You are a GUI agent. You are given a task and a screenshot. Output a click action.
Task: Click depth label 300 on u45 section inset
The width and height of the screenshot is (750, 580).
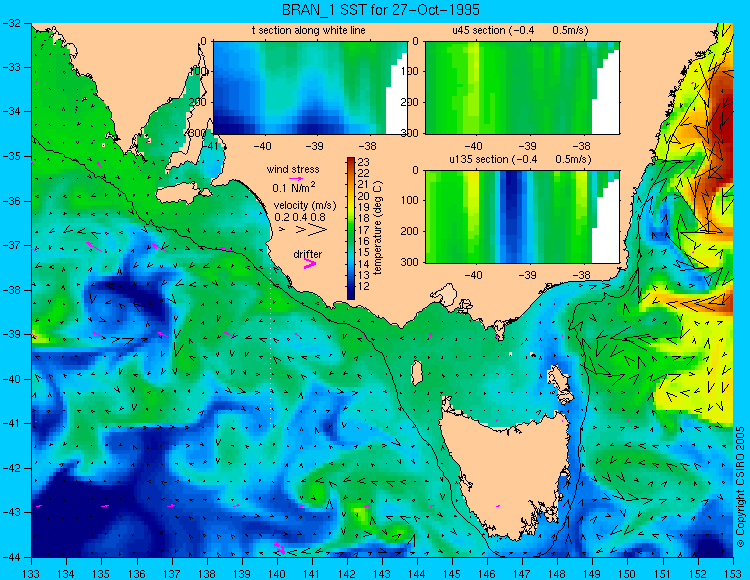pyautogui.click(x=411, y=133)
